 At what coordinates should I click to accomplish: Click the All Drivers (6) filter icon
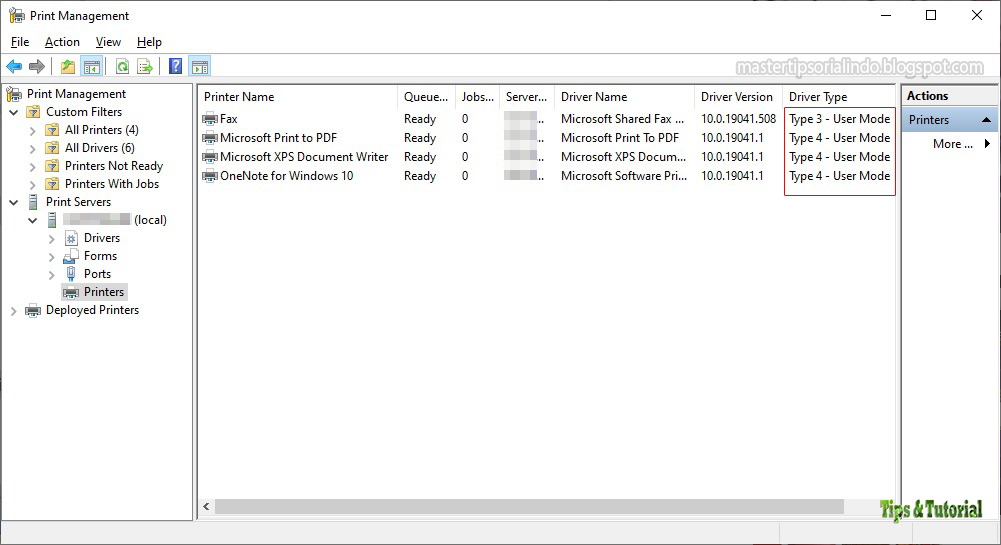pos(52,148)
